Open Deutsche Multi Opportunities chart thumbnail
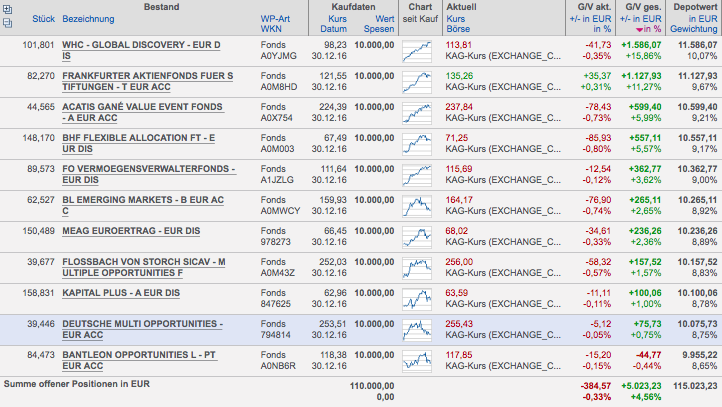 (x=417, y=330)
